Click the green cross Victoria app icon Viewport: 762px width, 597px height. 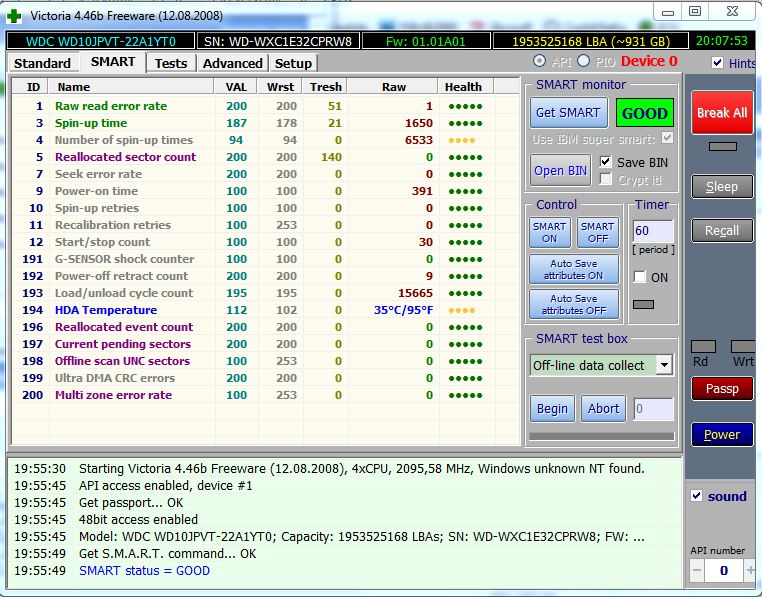click(x=13, y=15)
